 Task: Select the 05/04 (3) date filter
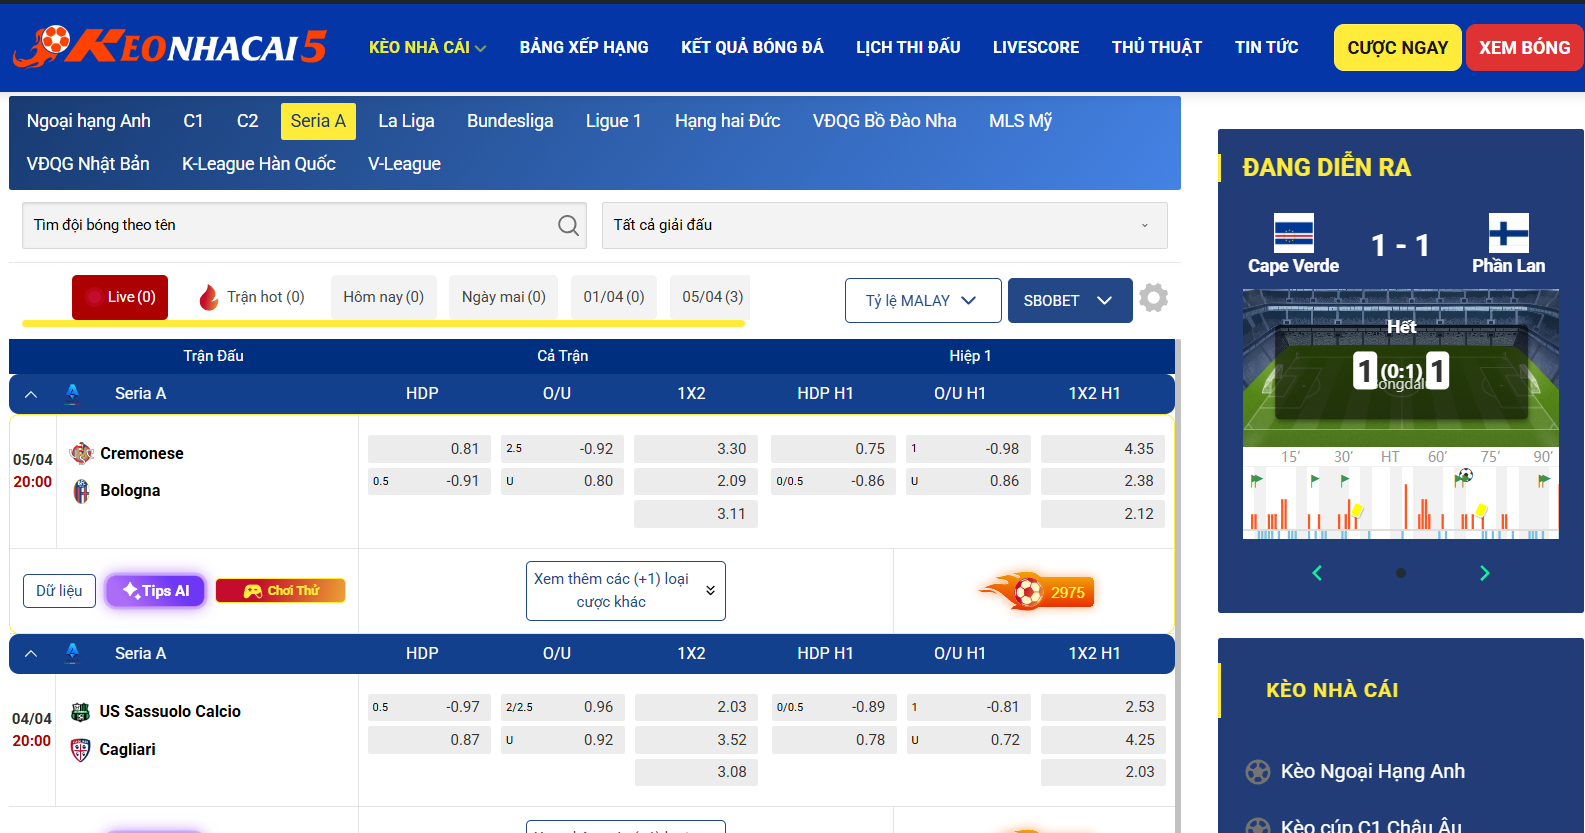712,297
